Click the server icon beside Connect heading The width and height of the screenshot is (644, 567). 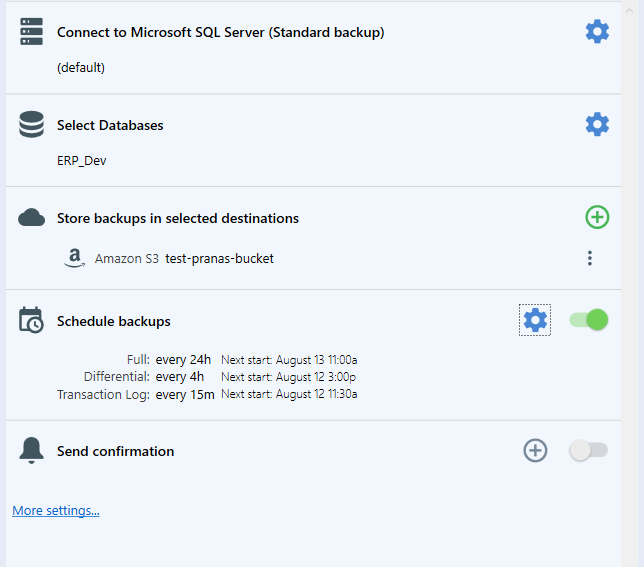32,32
